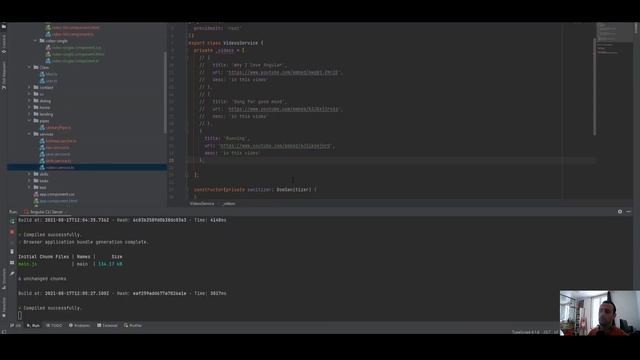Open the Project tool window sidebar button

tap(4, 27)
